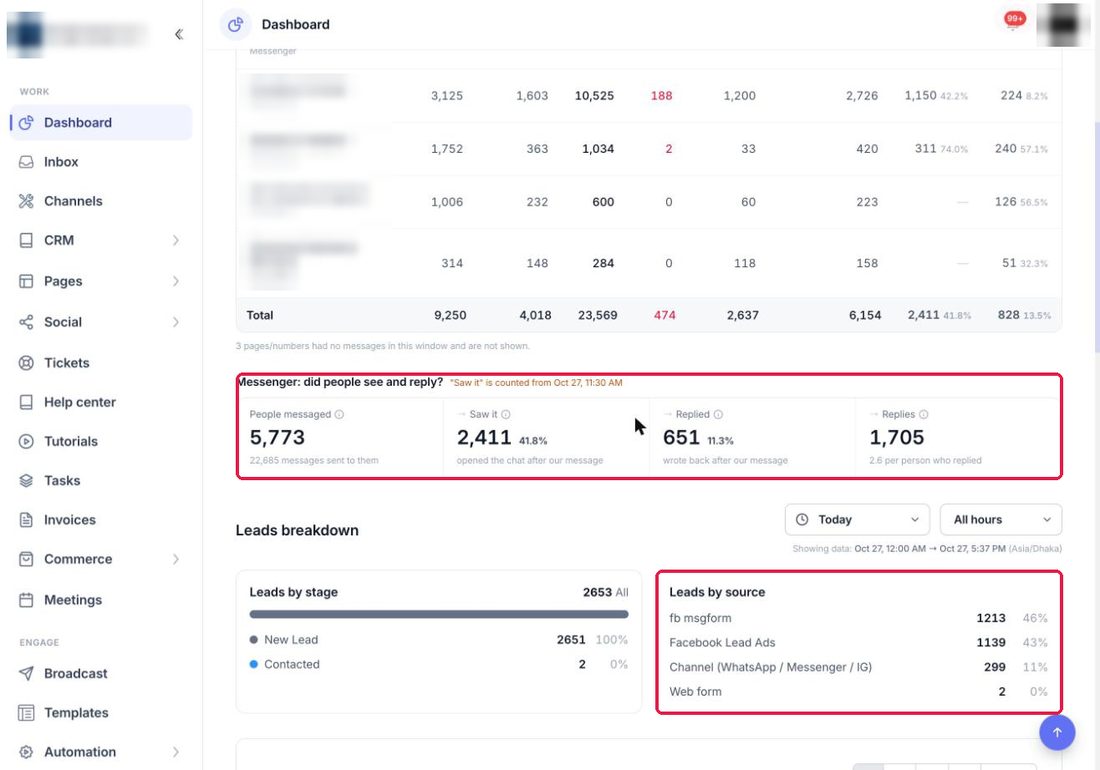Click the 2653 All leads count
This screenshot has height=770, width=1100.
605,593
